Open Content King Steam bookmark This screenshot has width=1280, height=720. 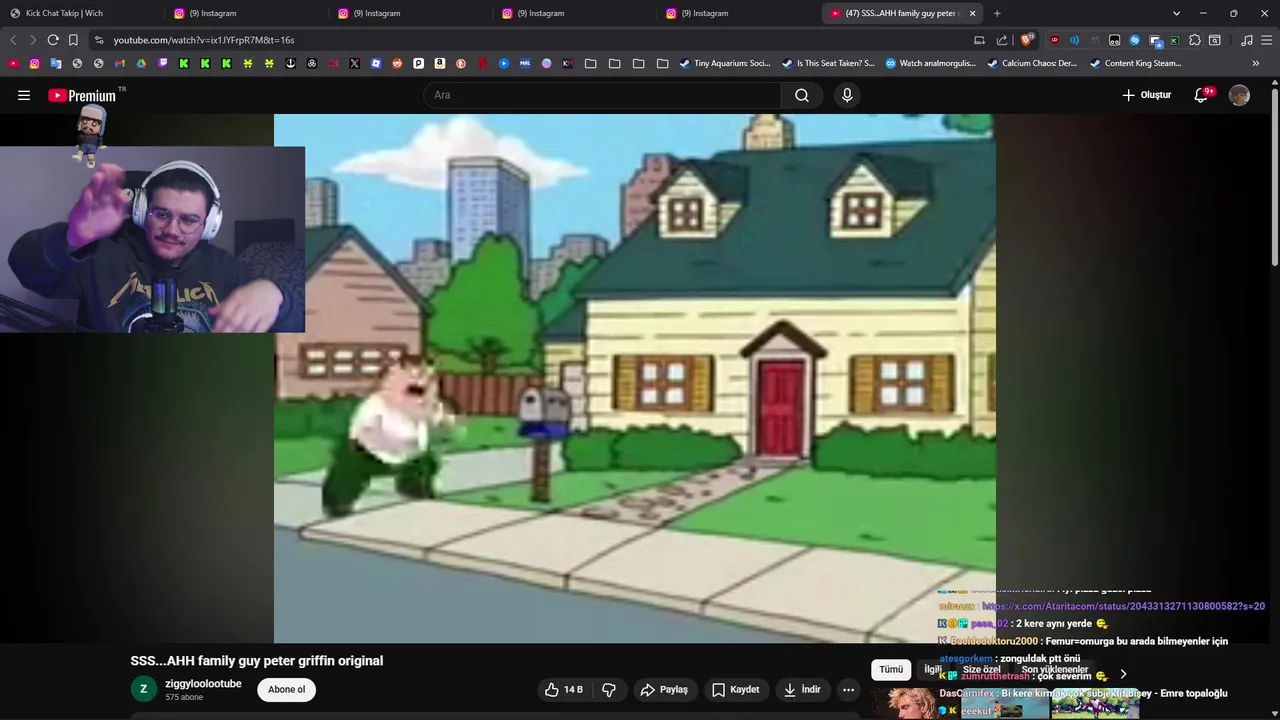coord(1135,63)
